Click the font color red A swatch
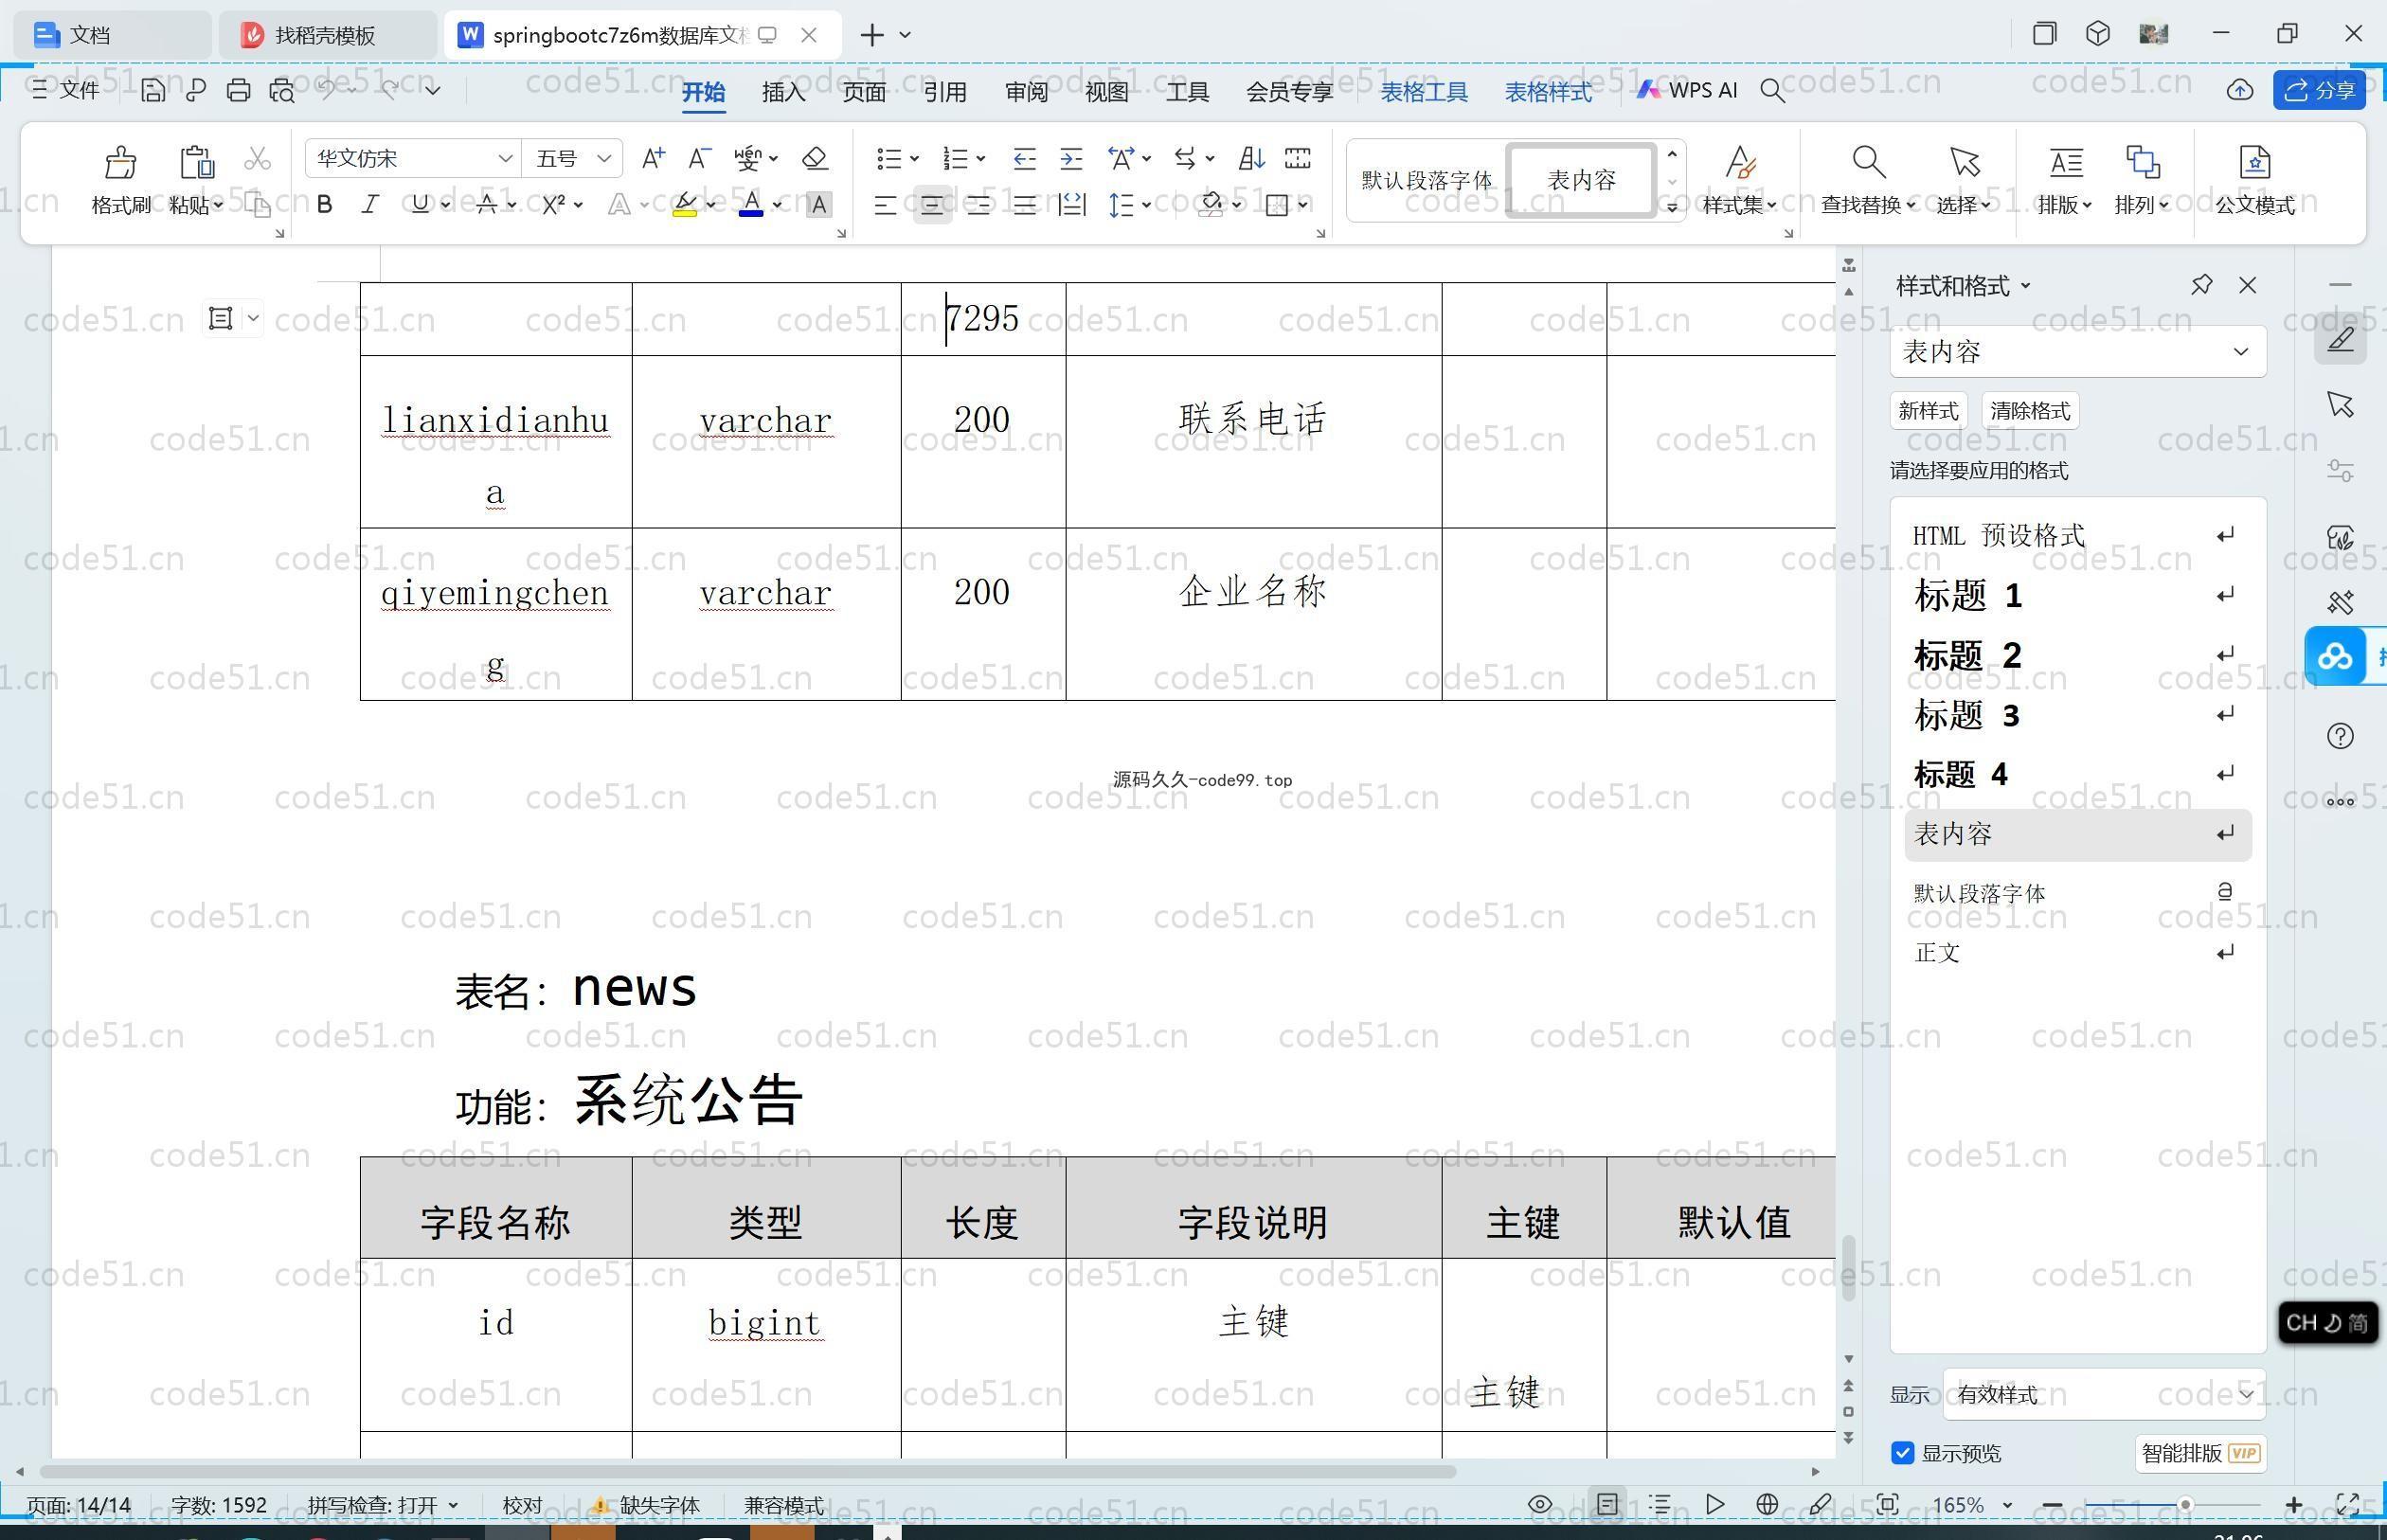Screen dimensions: 2387x1540 (751, 205)
